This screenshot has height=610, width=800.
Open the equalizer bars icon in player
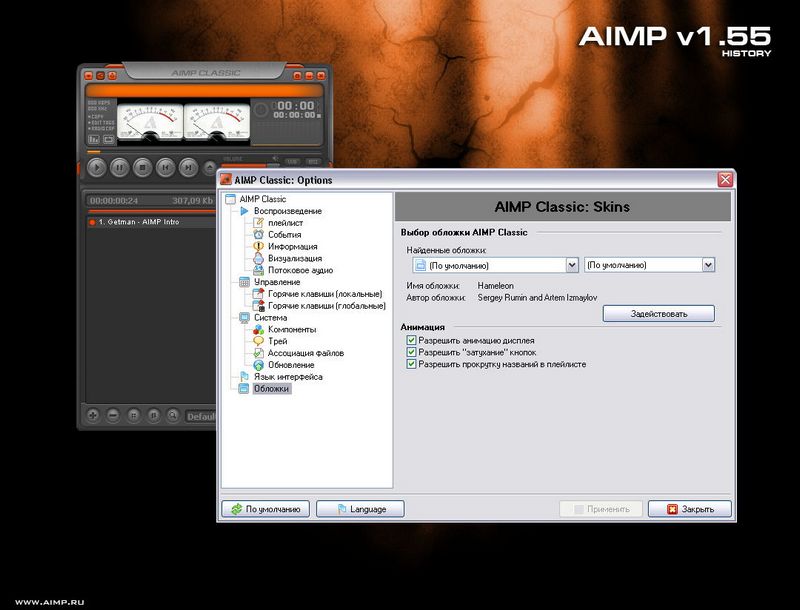click(x=94, y=139)
